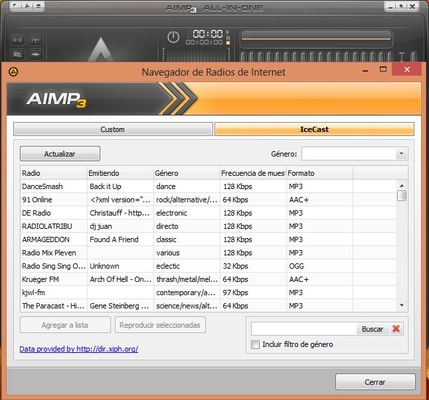
Task: Open the Género dropdown list
Action: [401, 154]
